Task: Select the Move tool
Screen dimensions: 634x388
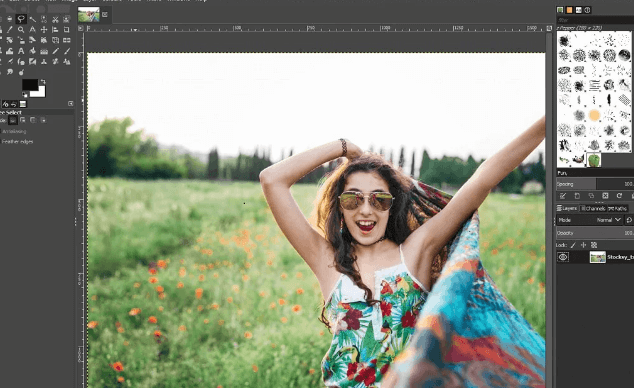Action: coord(44,30)
